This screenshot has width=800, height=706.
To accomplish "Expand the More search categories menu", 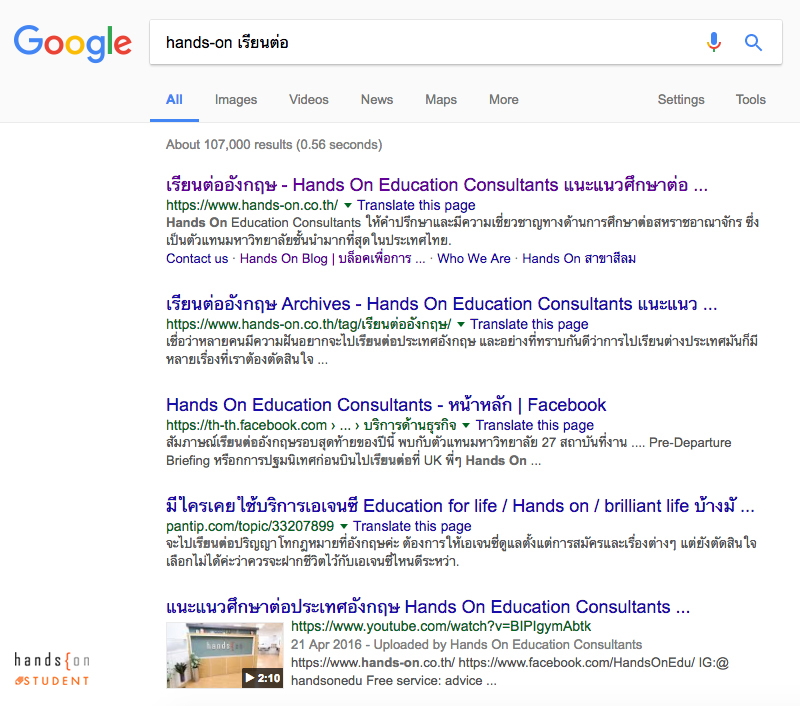I will pyautogui.click(x=504, y=99).
